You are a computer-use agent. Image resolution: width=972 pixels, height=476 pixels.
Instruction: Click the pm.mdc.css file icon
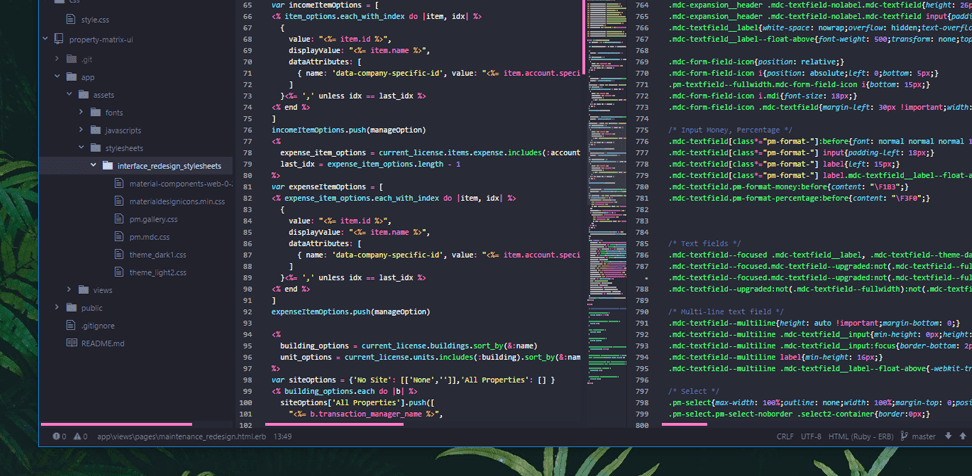[x=119, y=237]
